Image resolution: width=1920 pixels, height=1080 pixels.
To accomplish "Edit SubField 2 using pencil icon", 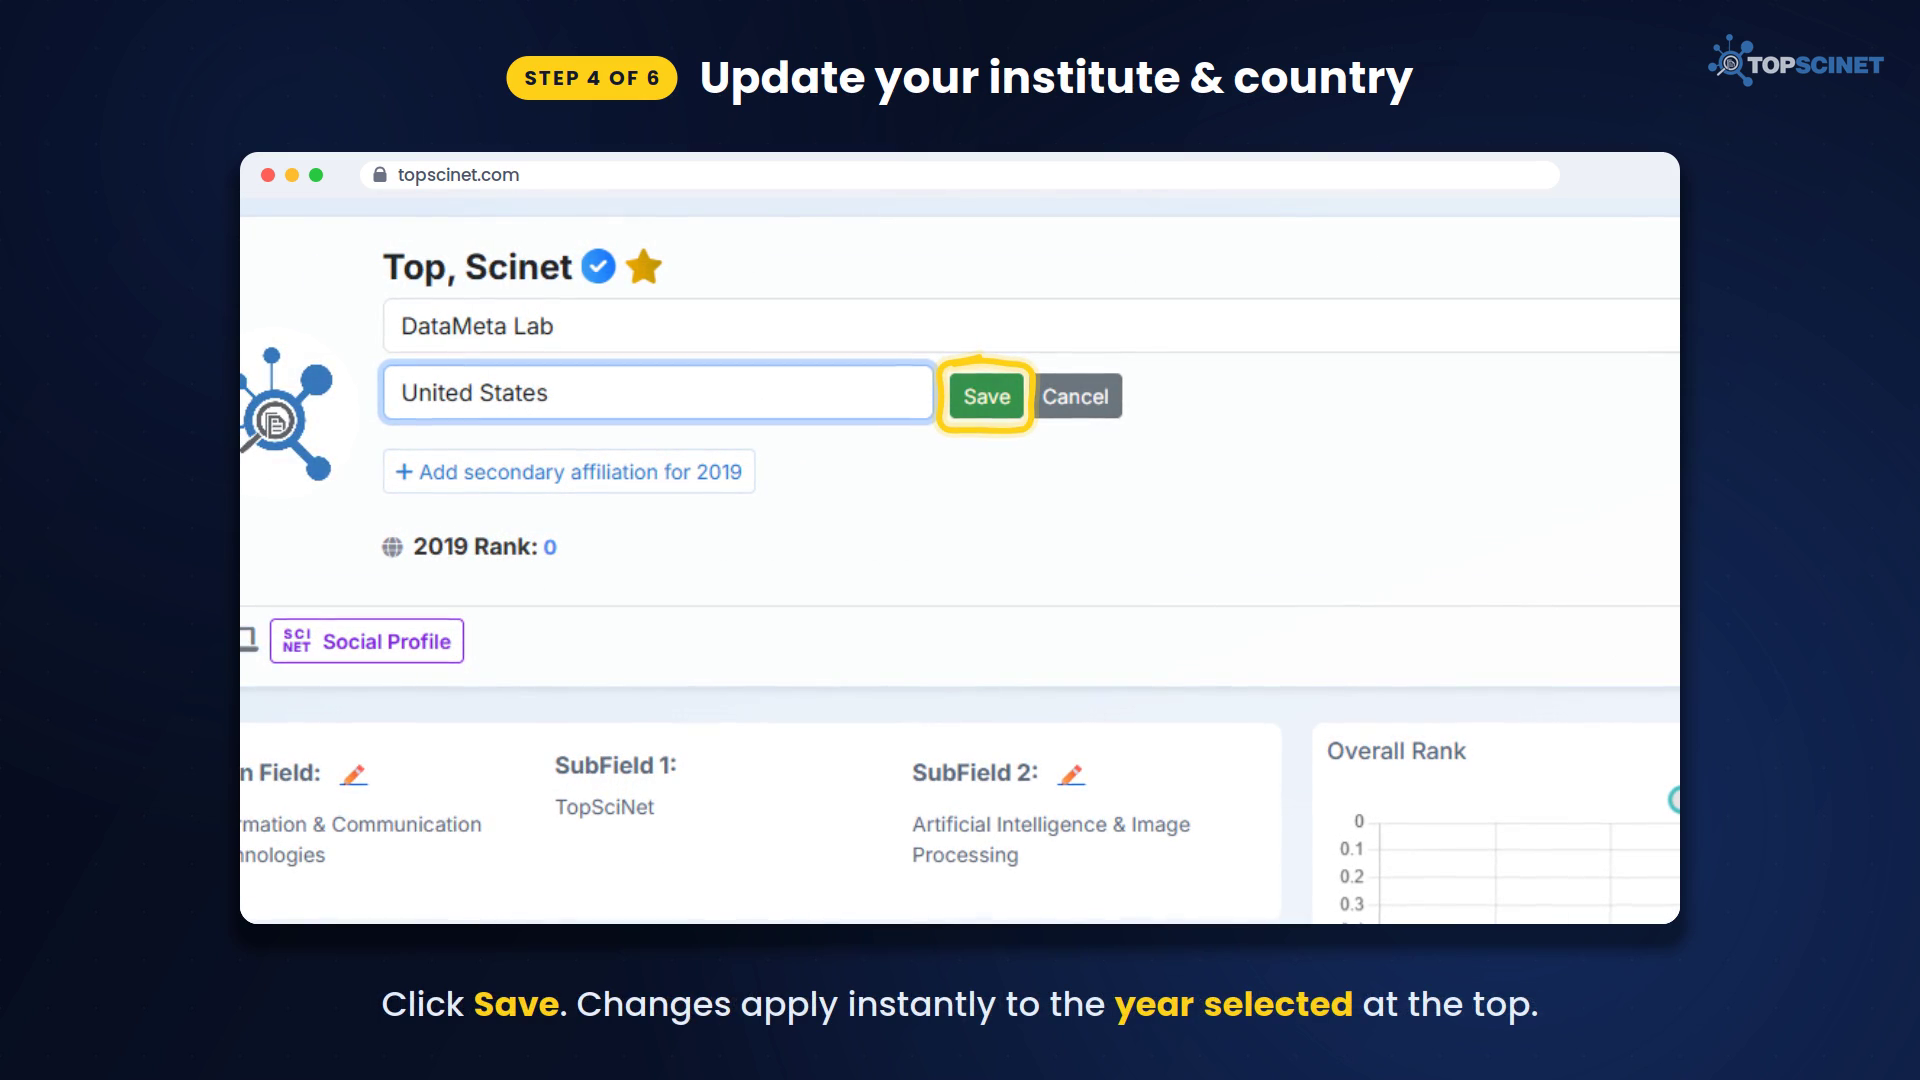I will (1071, 774).
